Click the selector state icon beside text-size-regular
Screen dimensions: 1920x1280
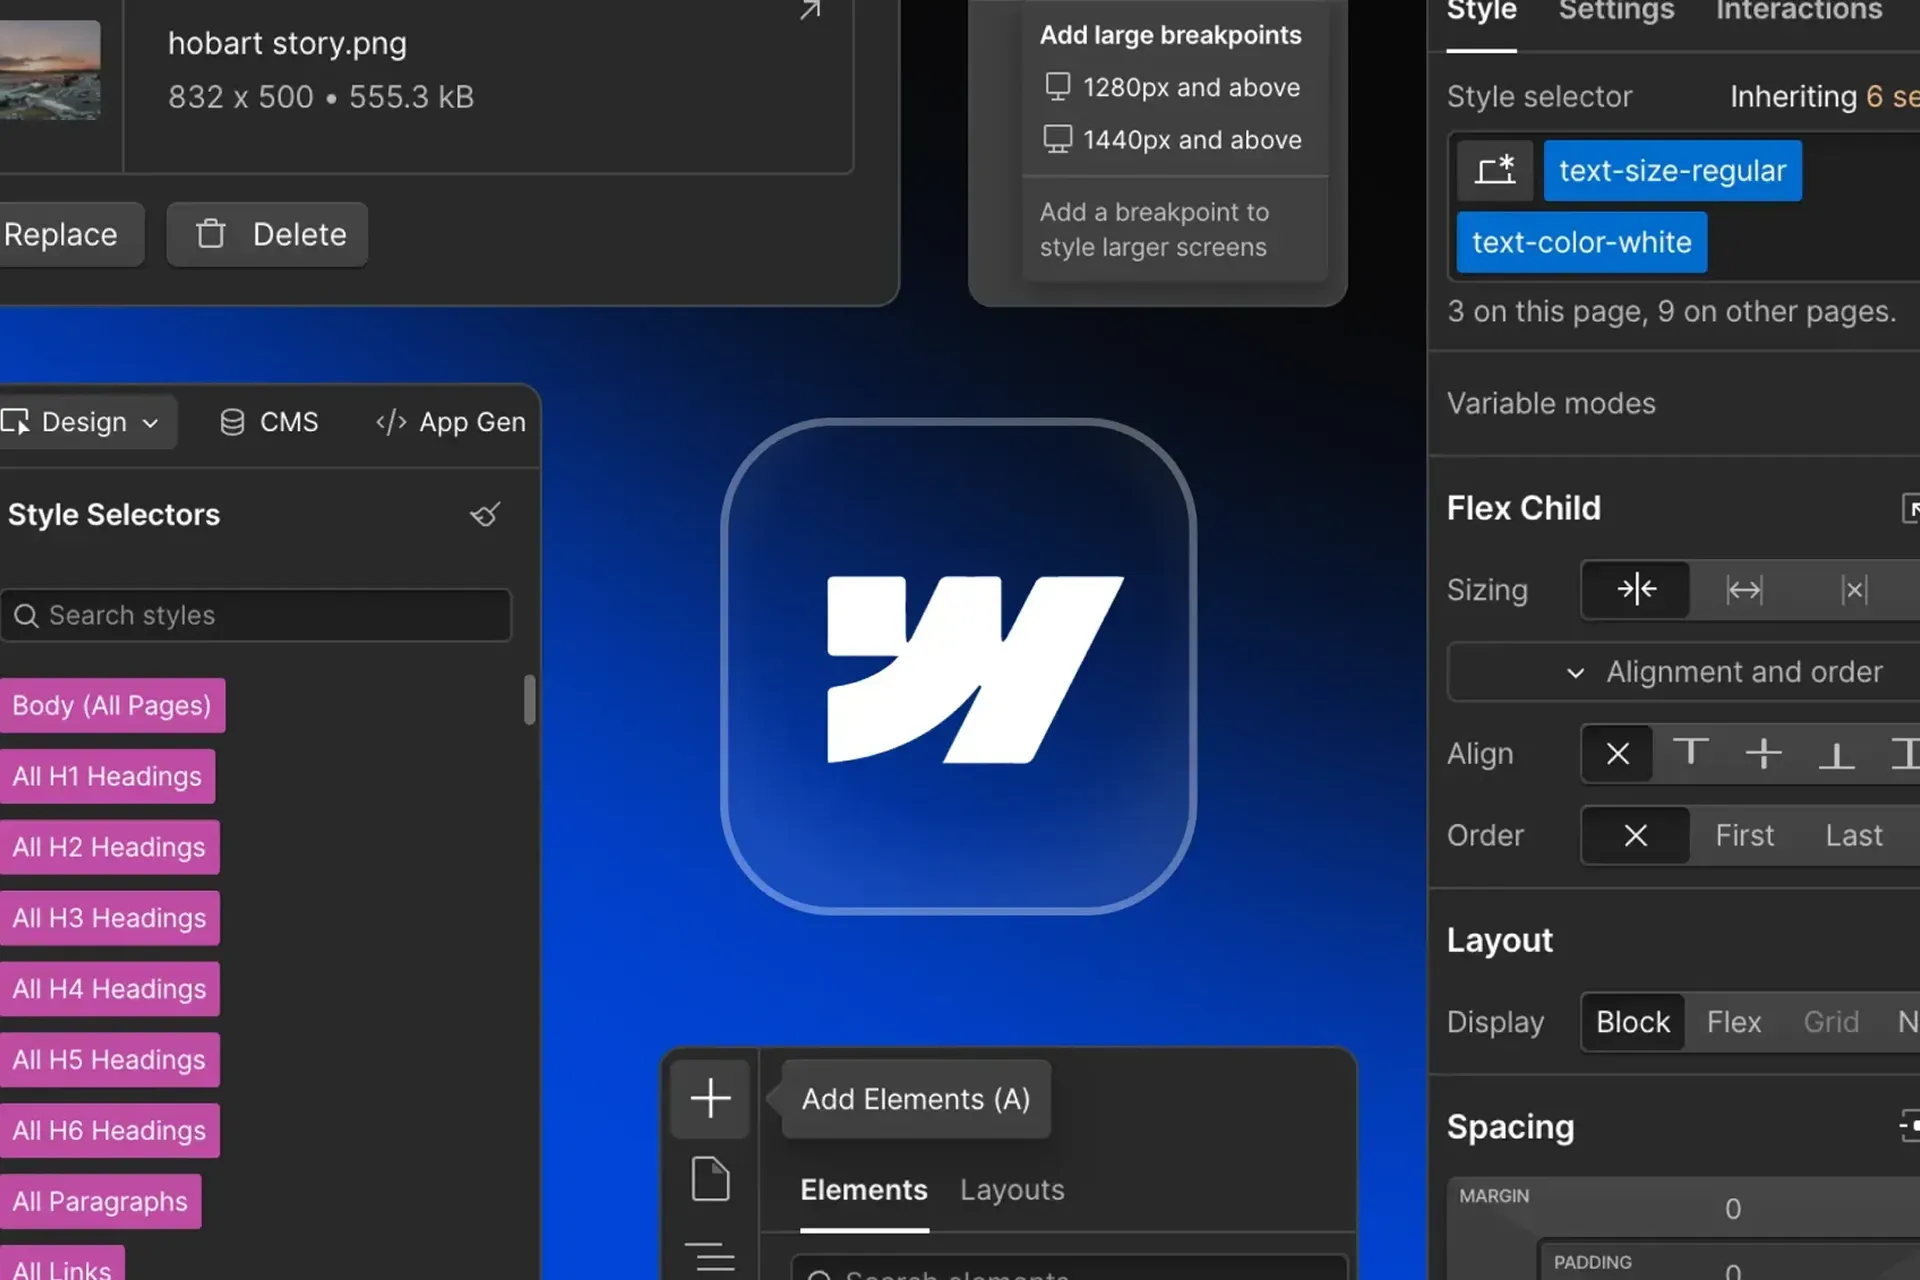click(x=1495, y=171)
